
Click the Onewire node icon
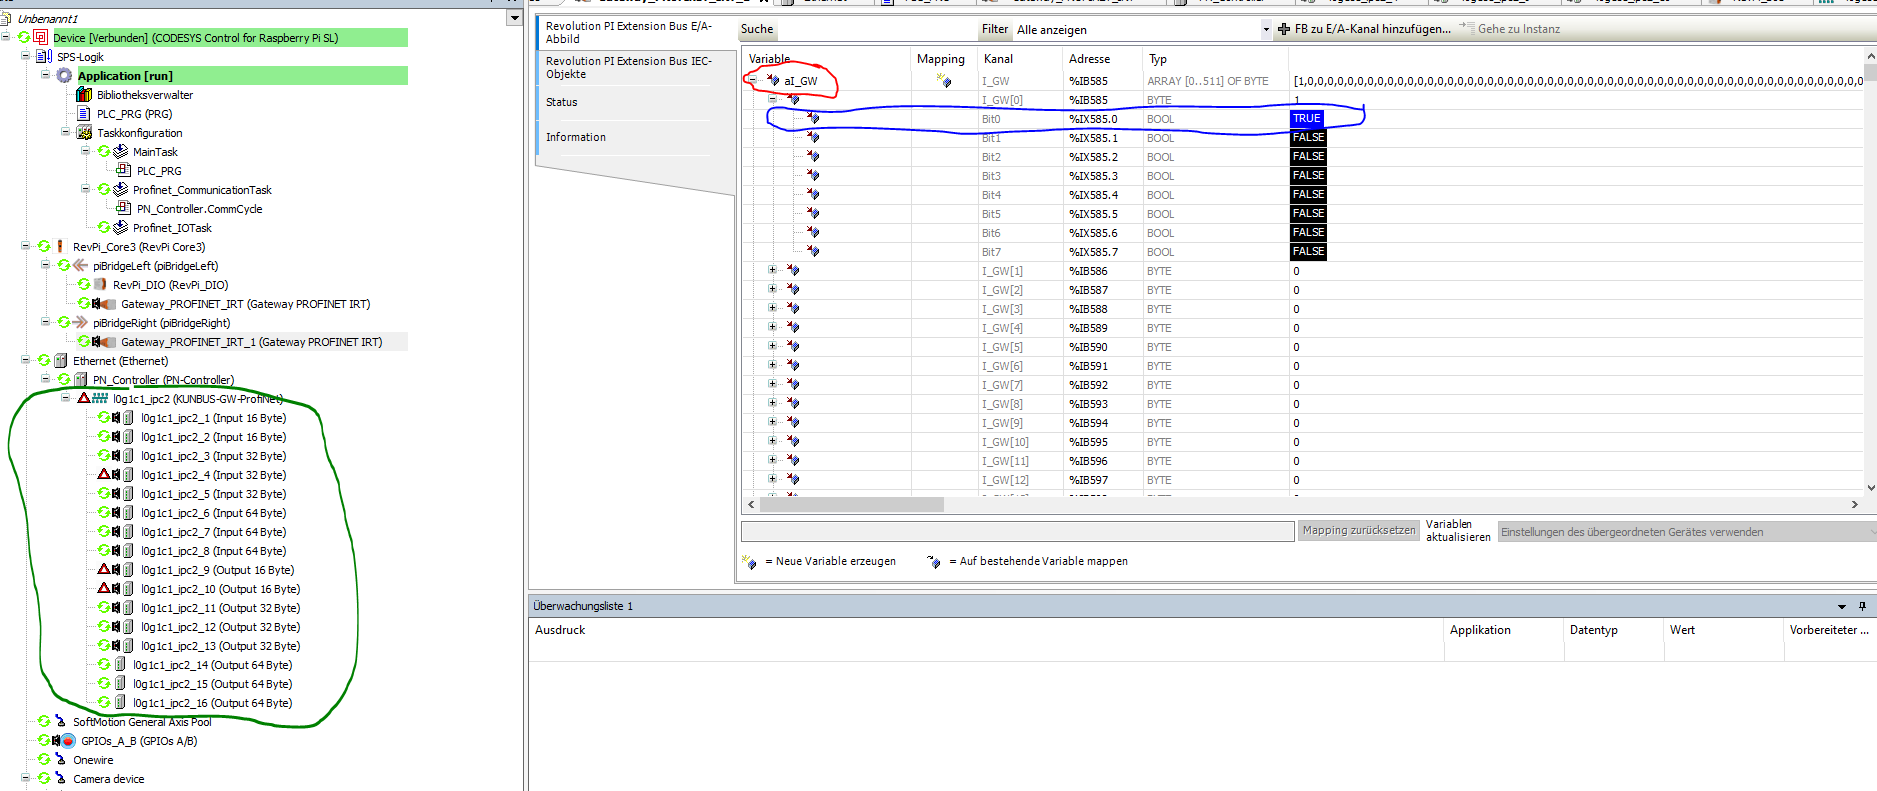pos(61,760)
